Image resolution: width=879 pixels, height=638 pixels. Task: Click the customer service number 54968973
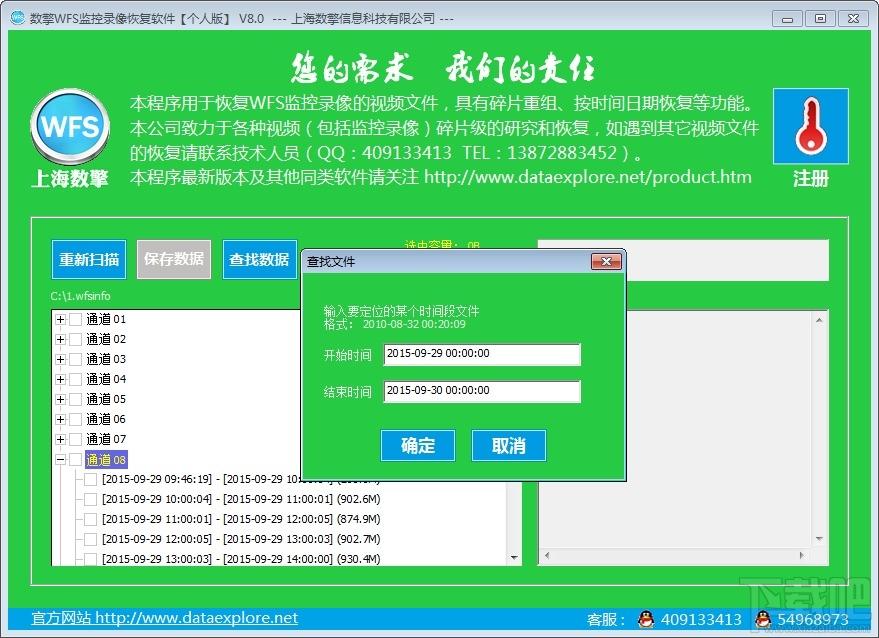click(813, 619)
